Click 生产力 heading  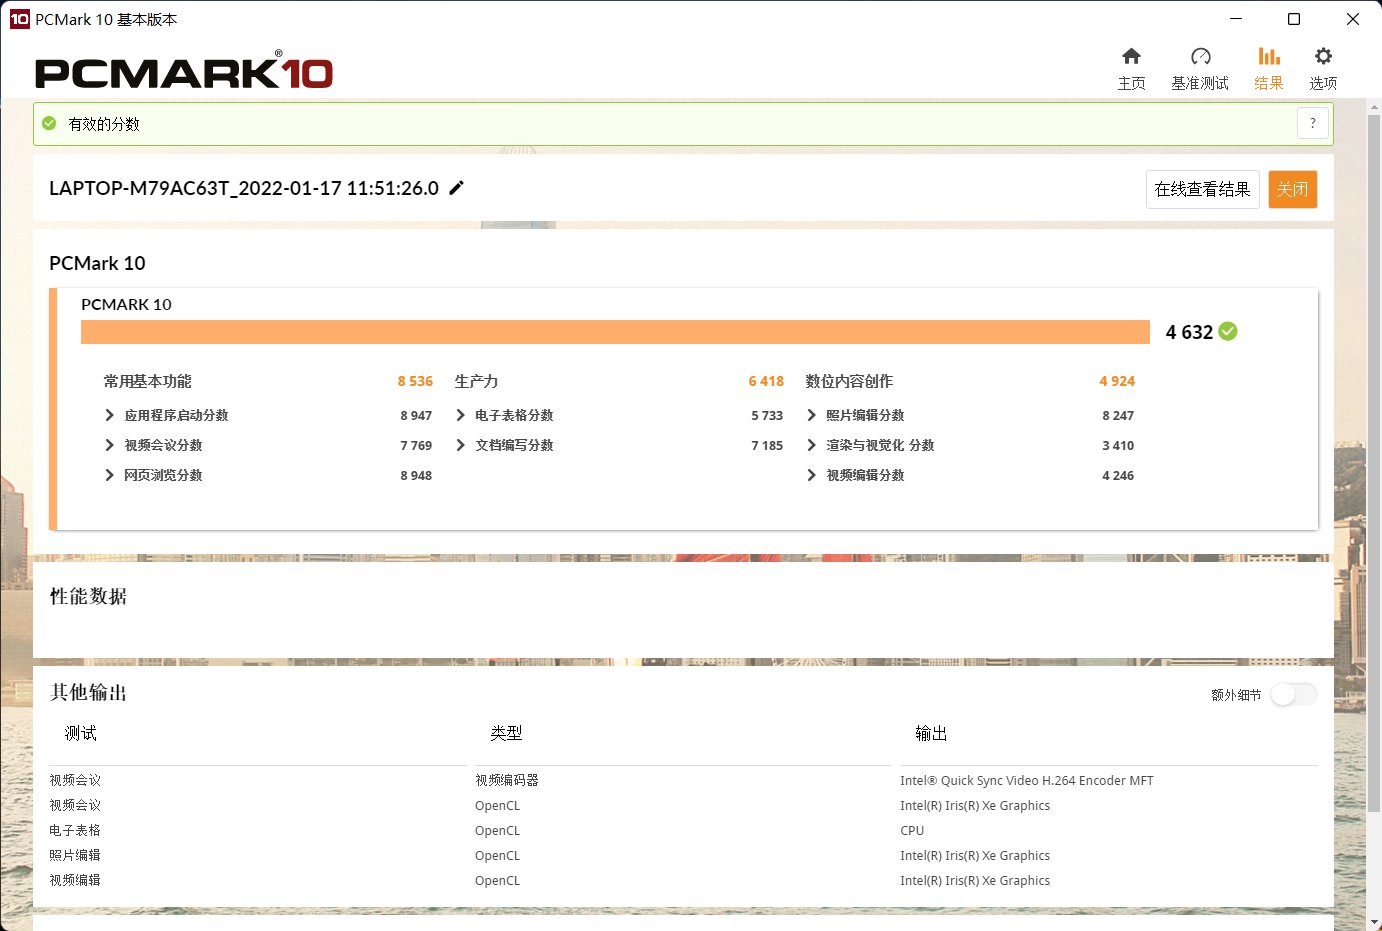click(476, 381)
